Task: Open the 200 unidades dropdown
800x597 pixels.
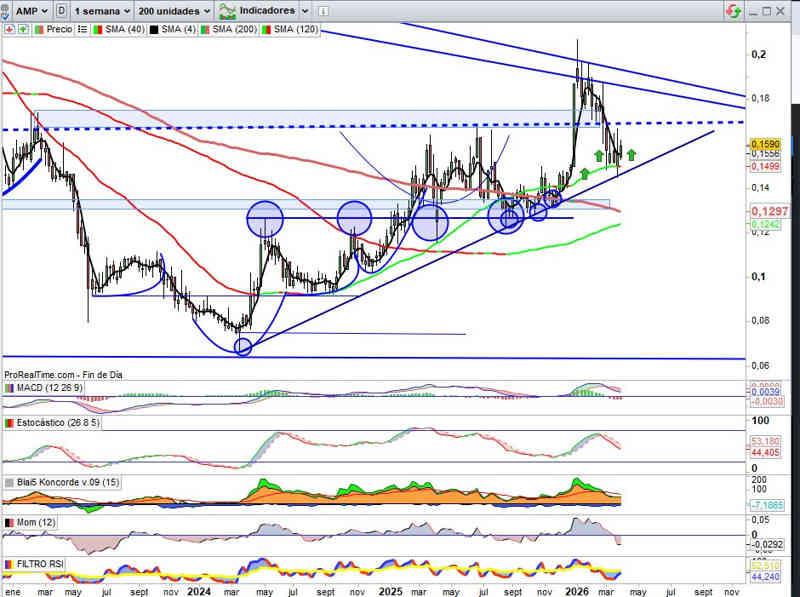Action: coord(174,10)
